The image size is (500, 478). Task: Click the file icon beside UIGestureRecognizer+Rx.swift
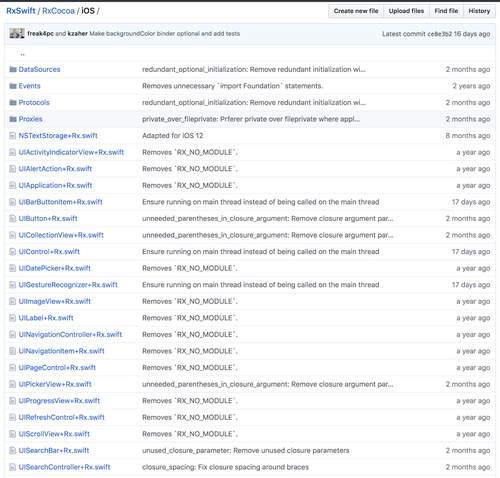(12, 285)
